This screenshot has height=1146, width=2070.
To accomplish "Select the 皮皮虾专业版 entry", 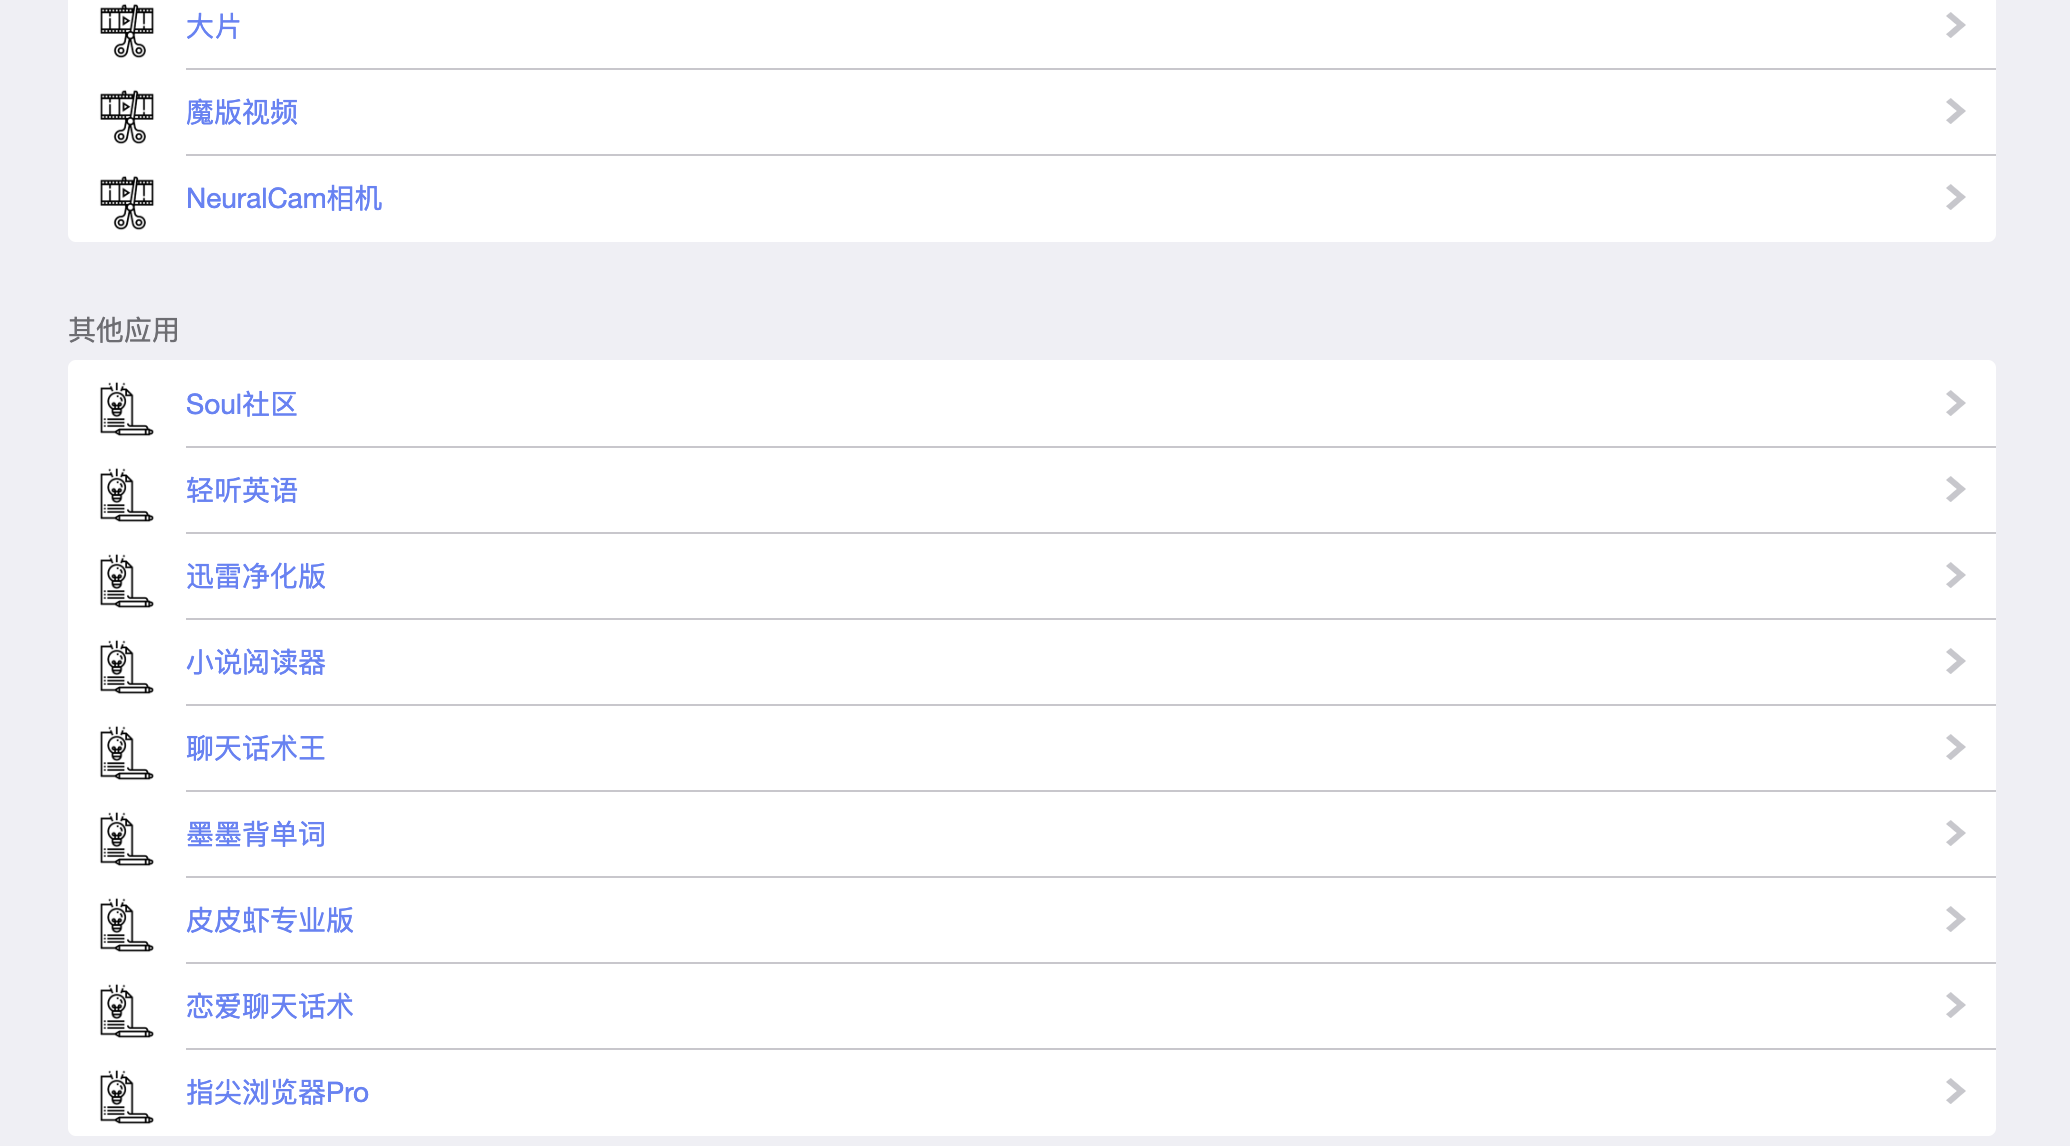I will 269,920.
